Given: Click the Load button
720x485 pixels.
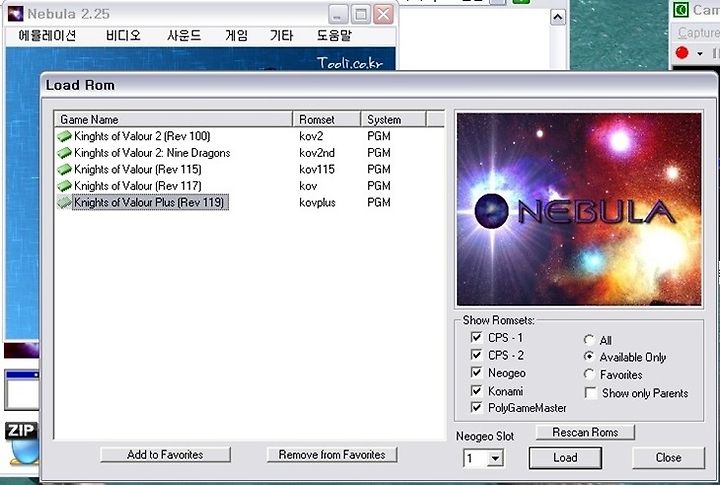Looking at the screenshot, I should 565,458.
